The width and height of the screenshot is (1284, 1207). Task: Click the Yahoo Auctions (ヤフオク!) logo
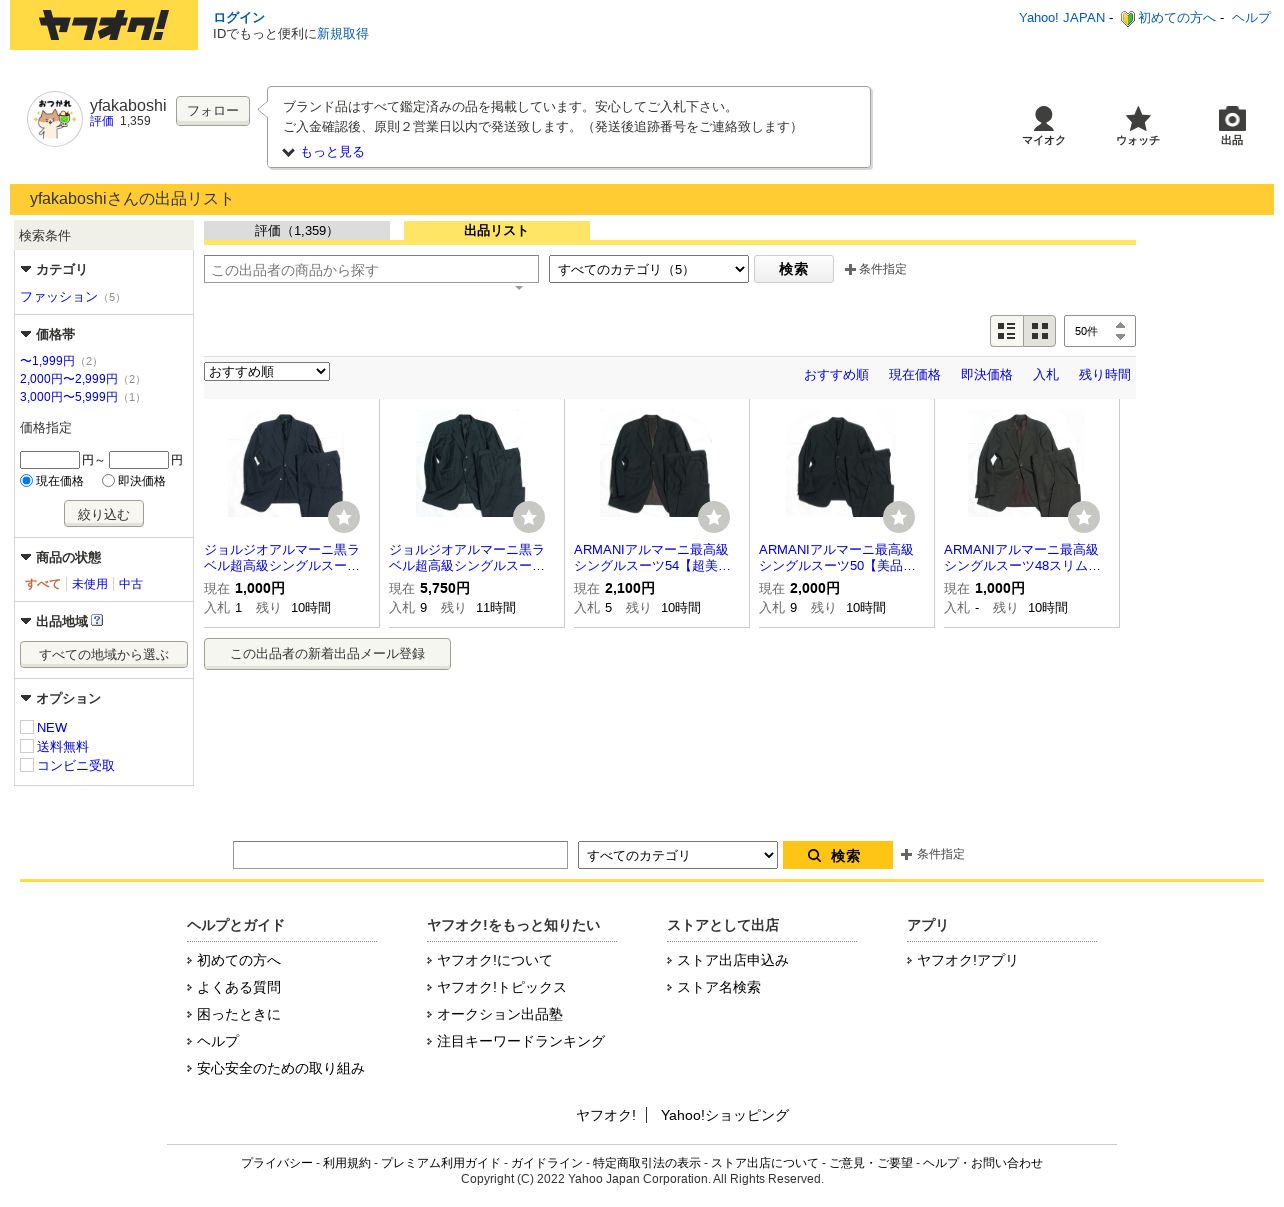[x=104, y=25]
